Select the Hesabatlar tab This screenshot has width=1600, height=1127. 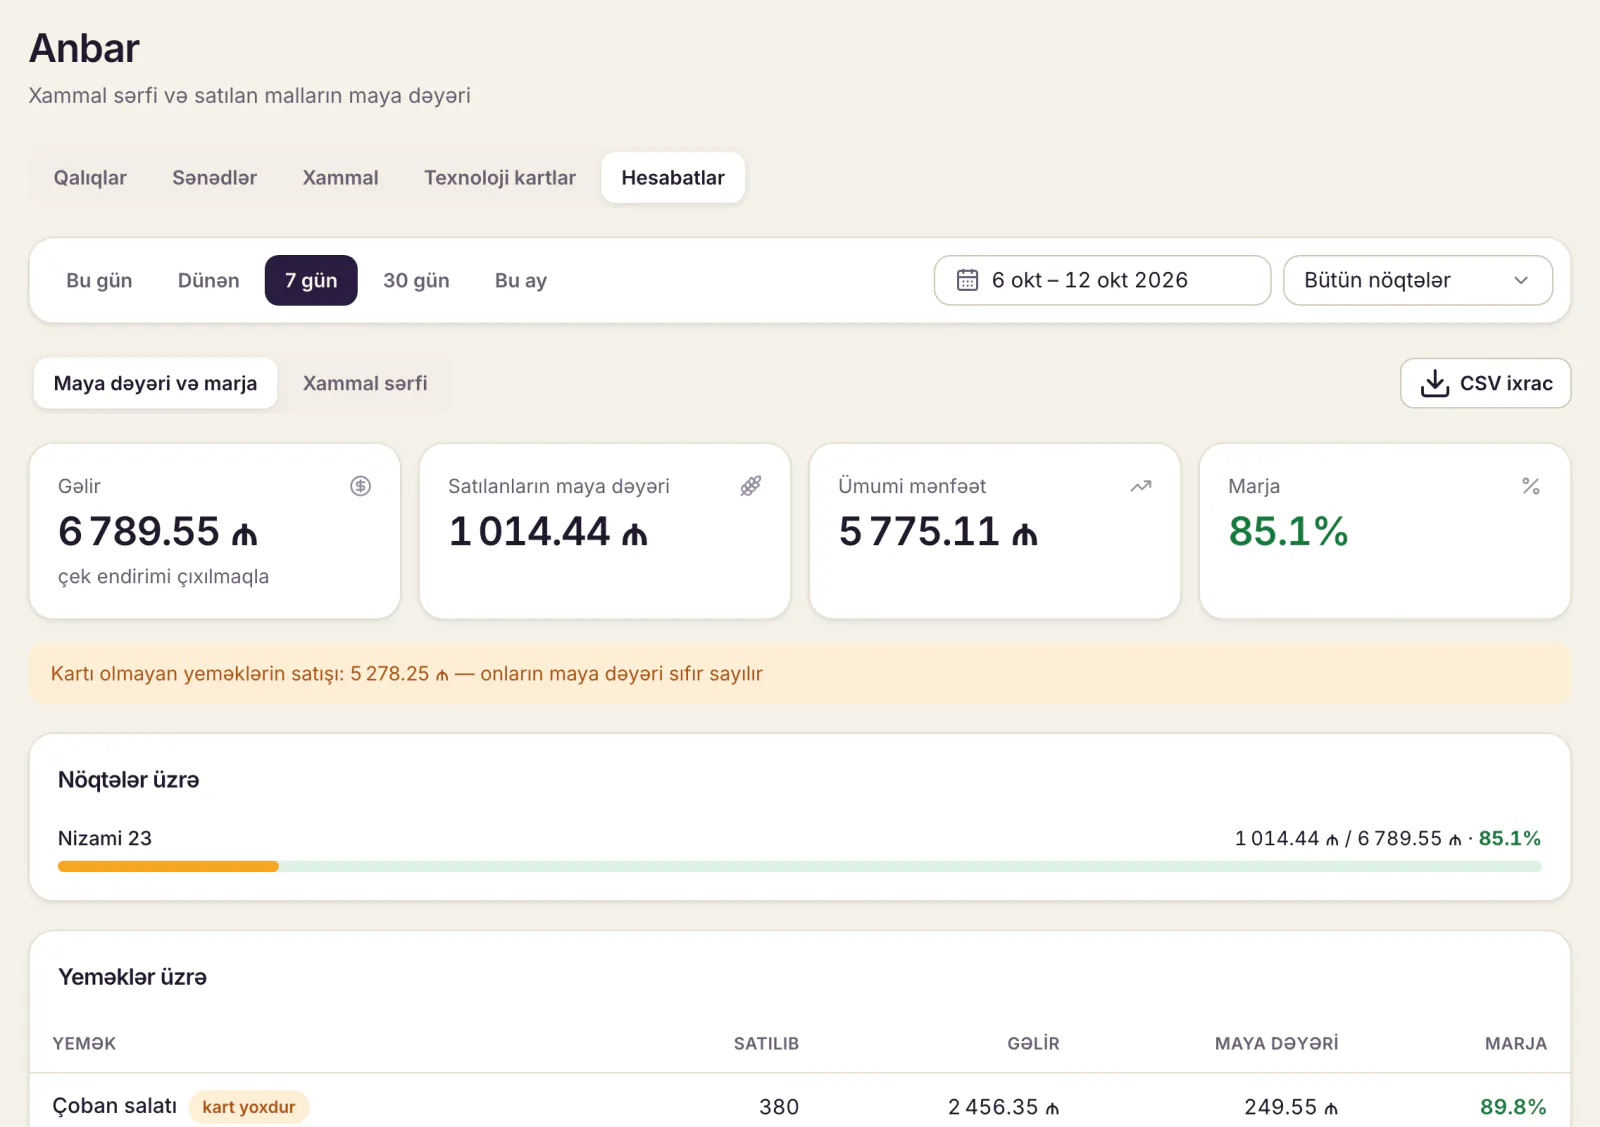[673, 178]
